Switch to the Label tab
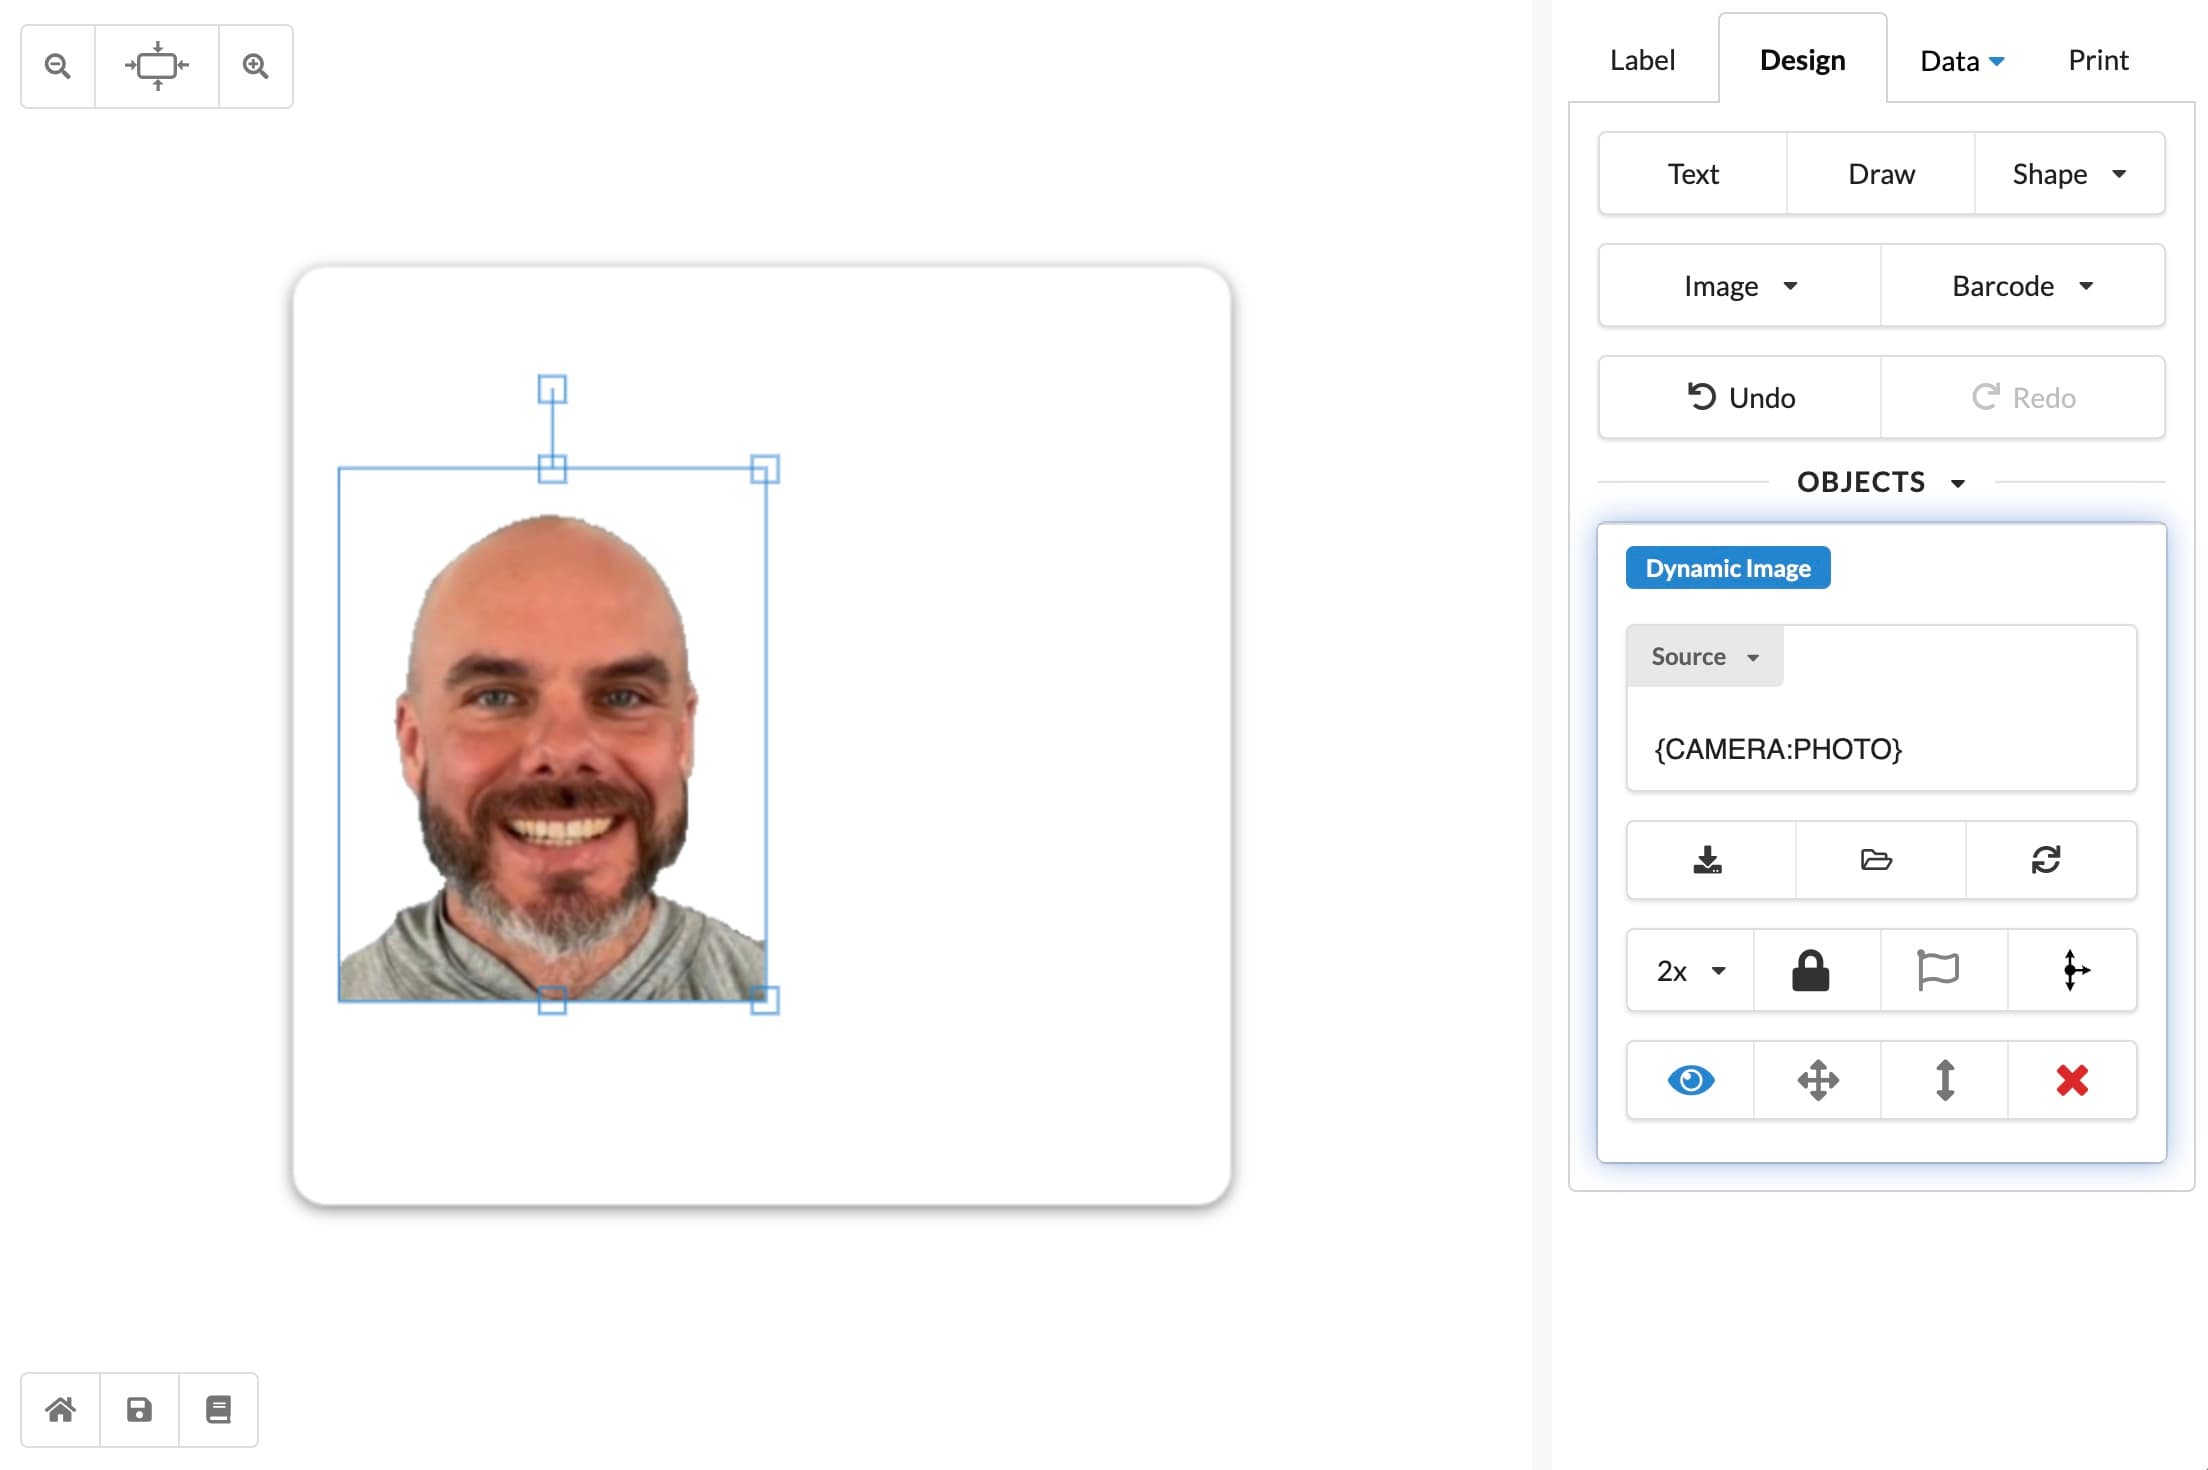Image resolution: width=2208 pixels, height=1470 pixels. tap(1642, 60)
